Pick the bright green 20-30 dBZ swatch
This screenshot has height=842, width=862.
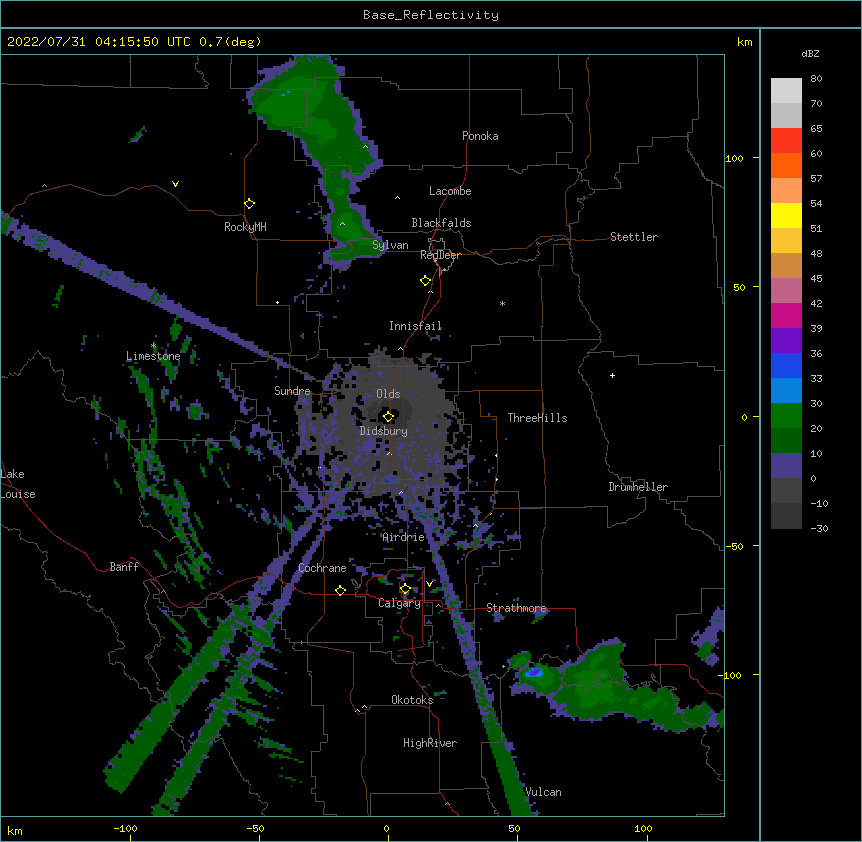[786, 416]
